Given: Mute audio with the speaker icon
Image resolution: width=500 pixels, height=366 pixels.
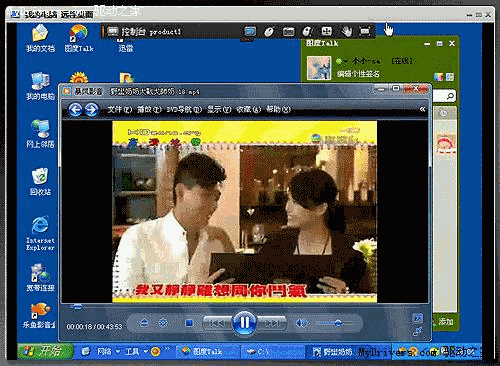Looking at the screenshot, I should coord(301,323).
